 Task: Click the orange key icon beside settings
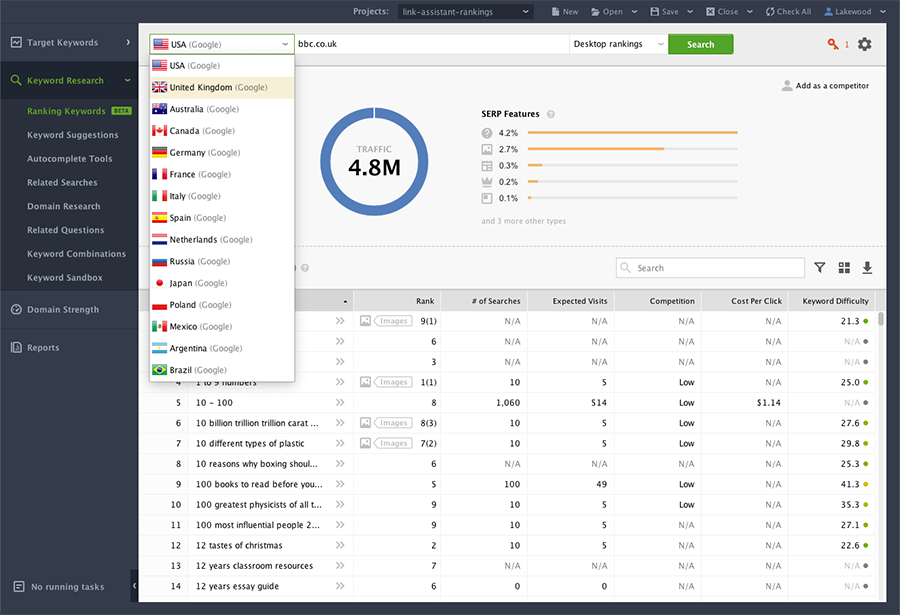833,44
